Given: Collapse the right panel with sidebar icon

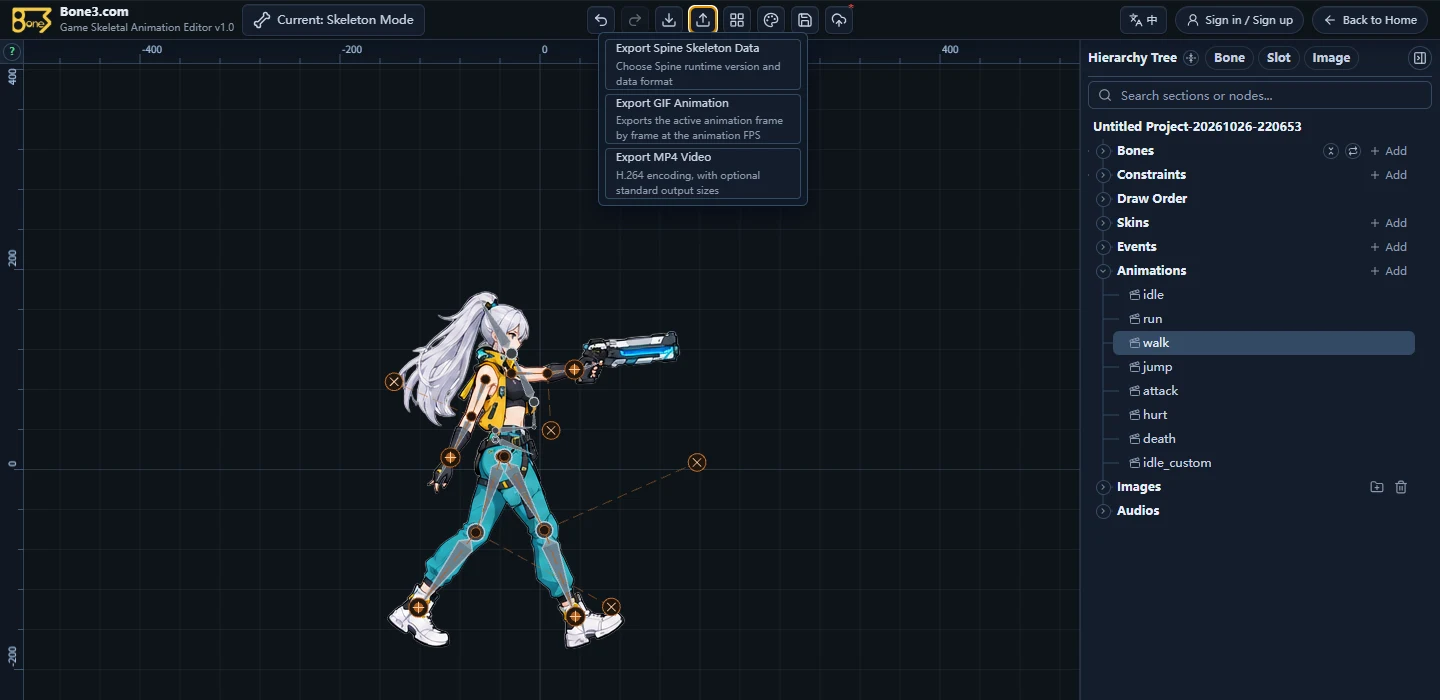Looking at the screenshot, I should click(1419, 58).
